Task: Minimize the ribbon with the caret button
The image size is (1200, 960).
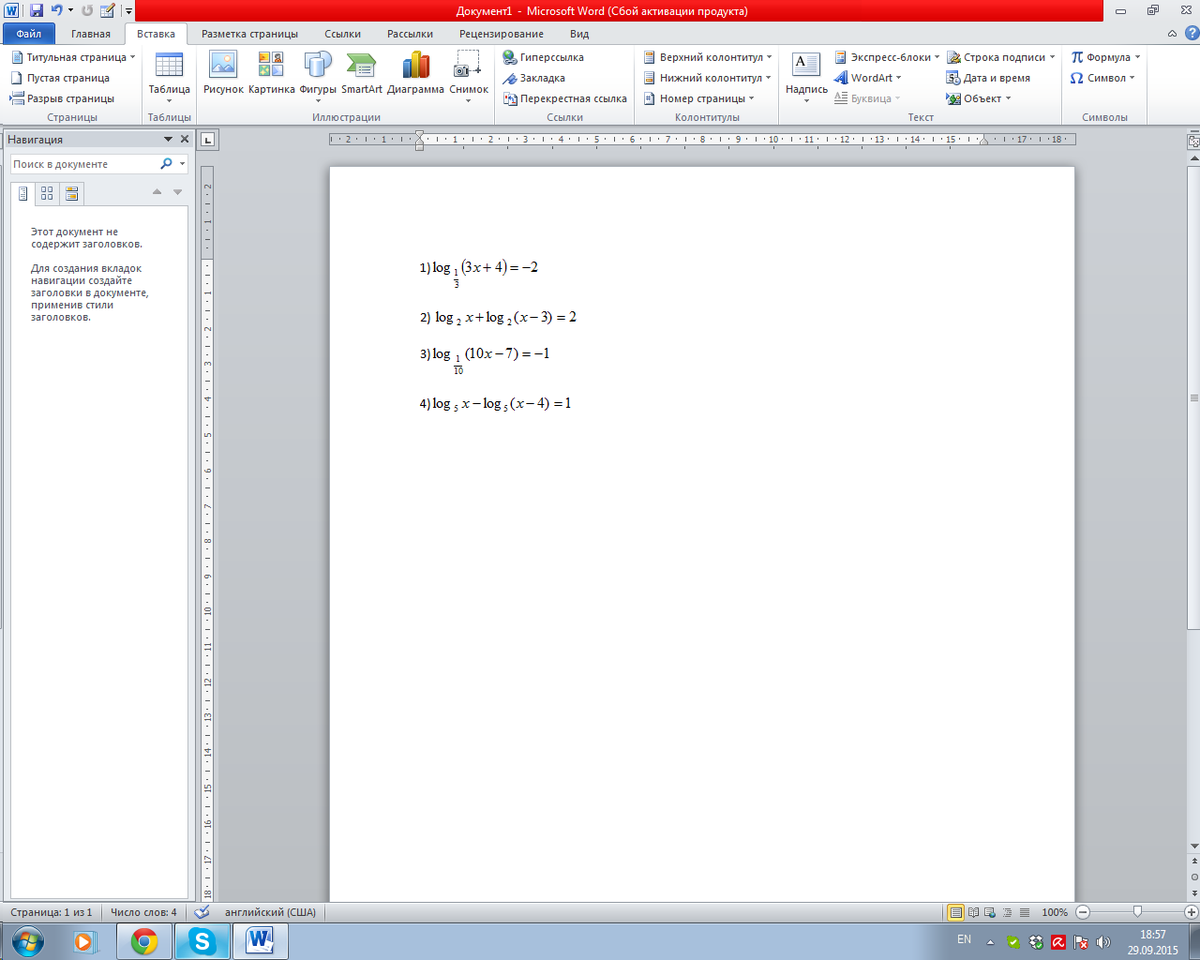Action: tap(1172, 34)
